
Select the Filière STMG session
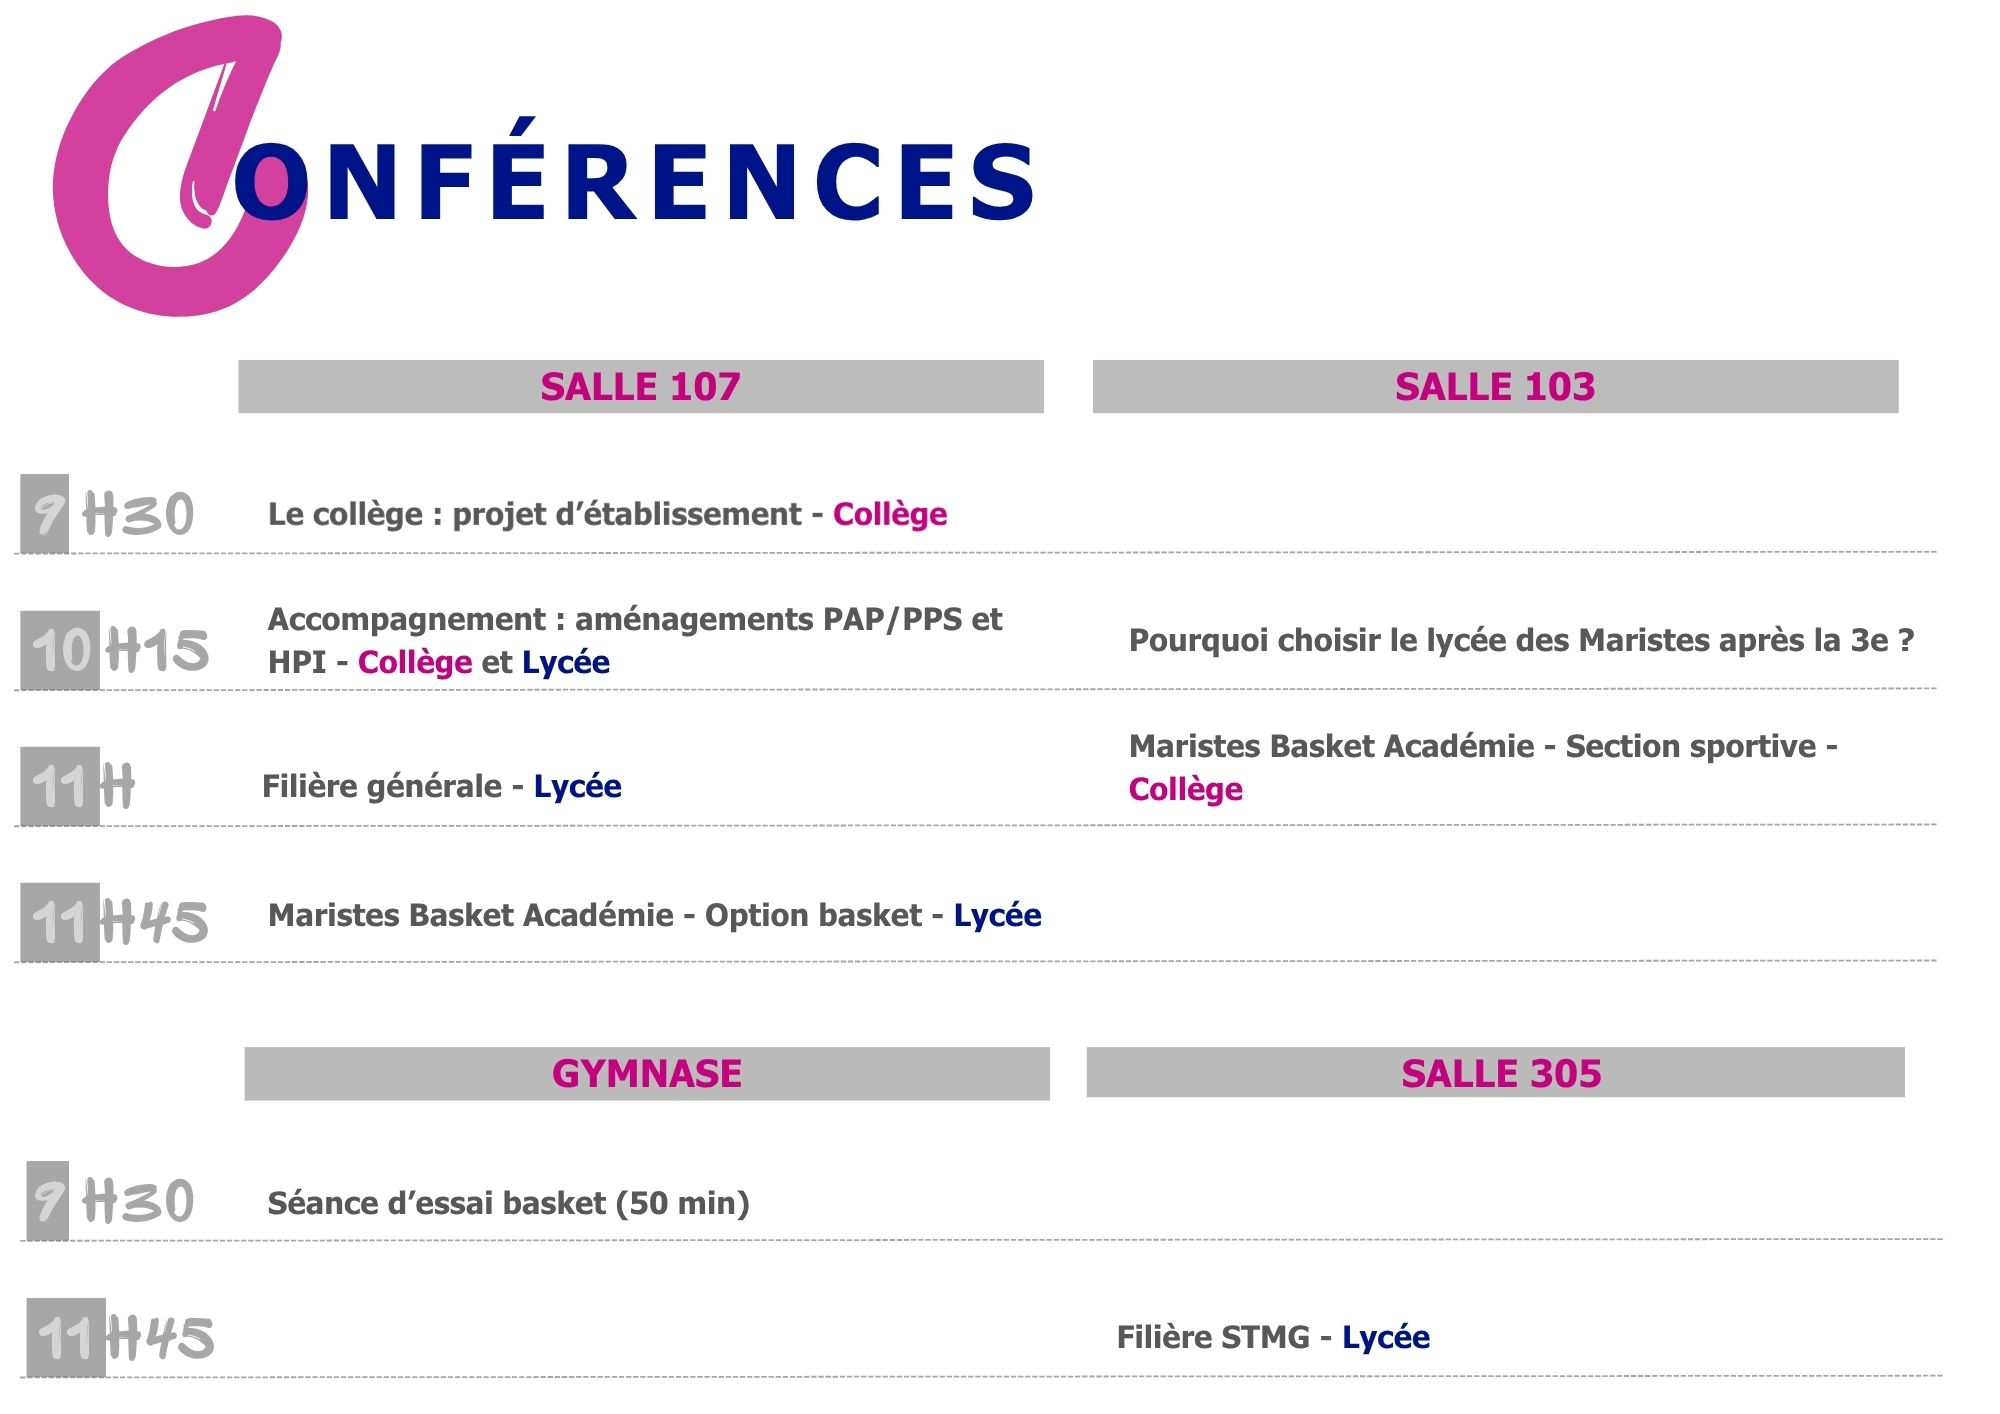point(1272,1337)
